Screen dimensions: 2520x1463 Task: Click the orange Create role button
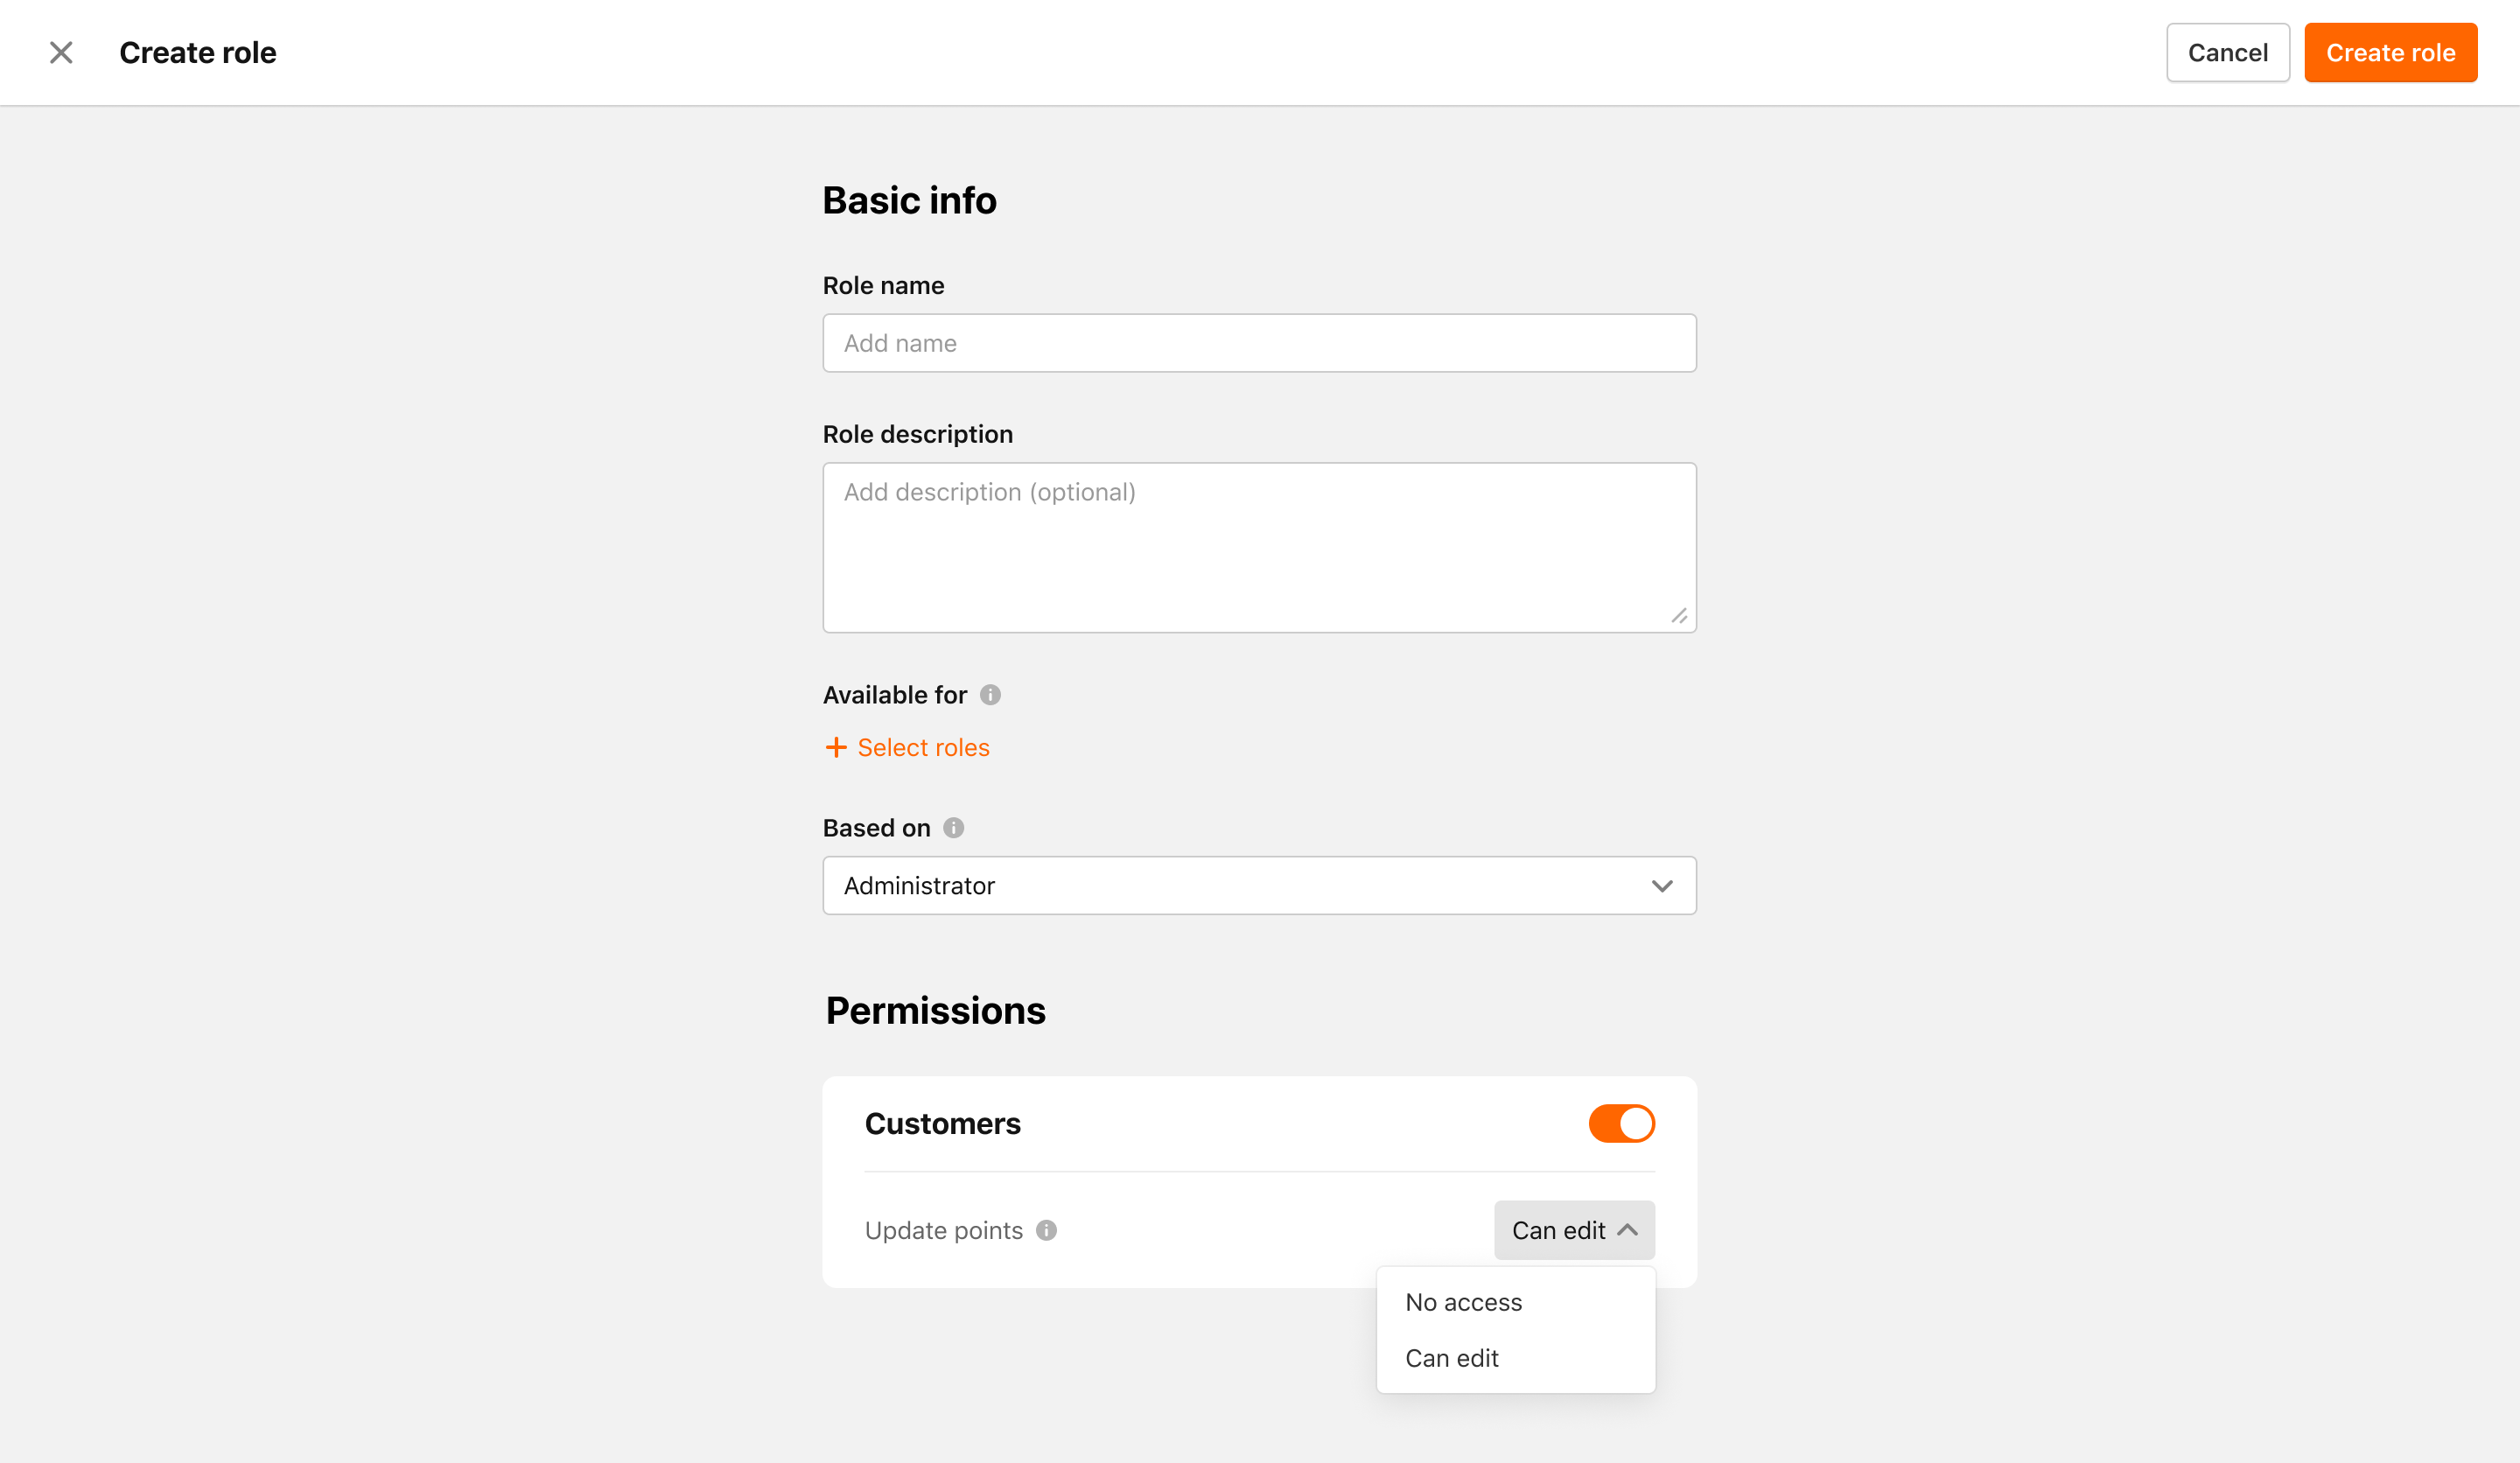(x=2390, y=52)
